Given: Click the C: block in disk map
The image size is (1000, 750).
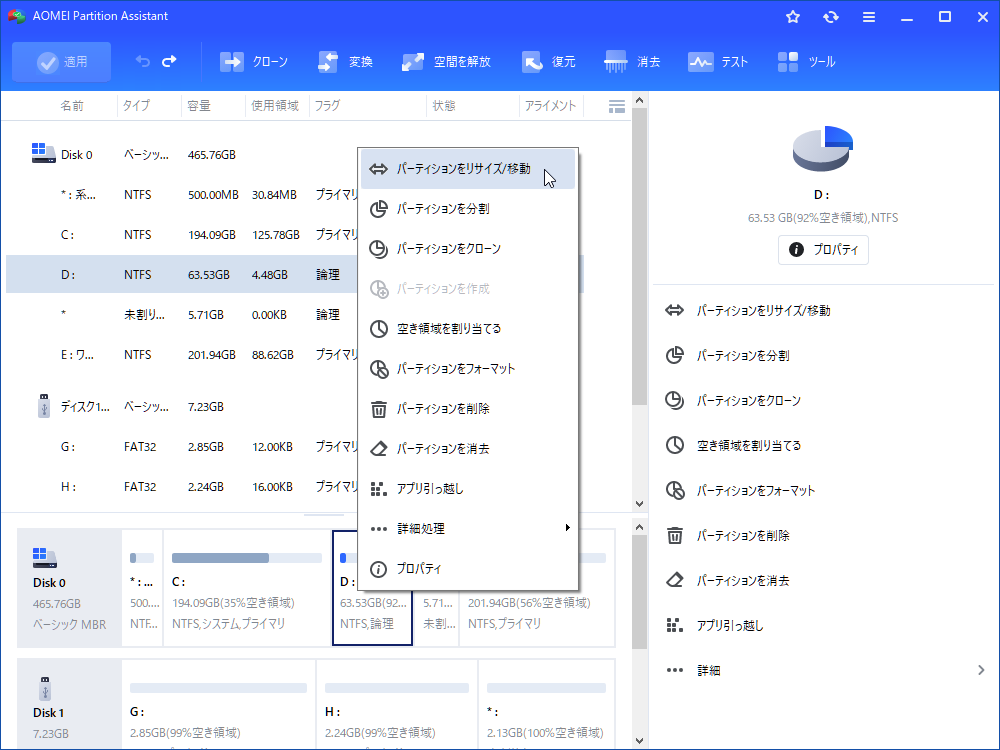Looking at the screenshot, I should pyautogui.click(x=247, y=588).
